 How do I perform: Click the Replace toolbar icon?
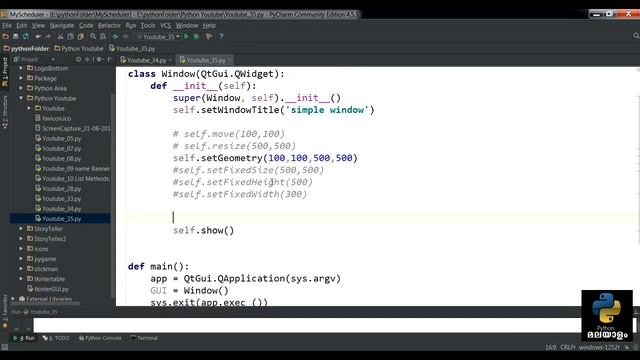click(103, 36)
